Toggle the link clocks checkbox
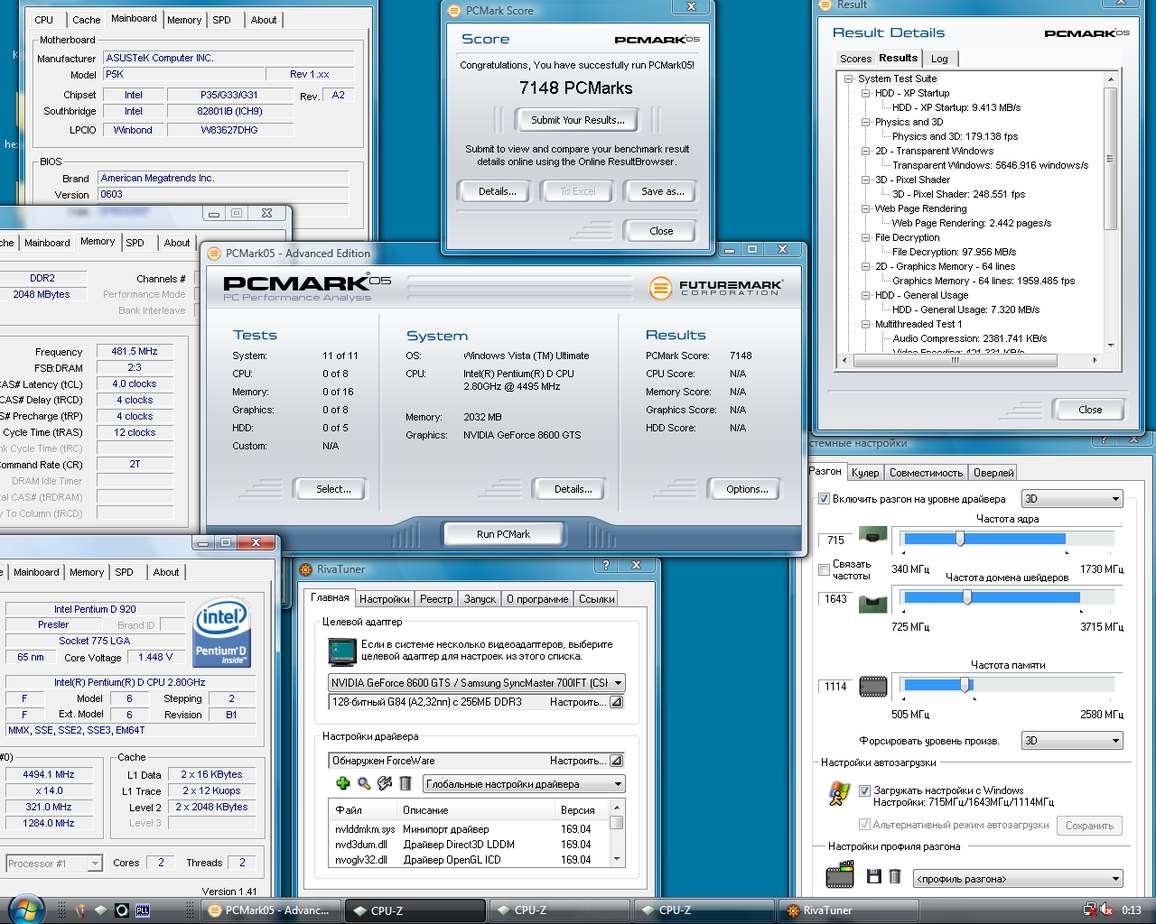Screen dimensions: 1156x924 point(824,569)
